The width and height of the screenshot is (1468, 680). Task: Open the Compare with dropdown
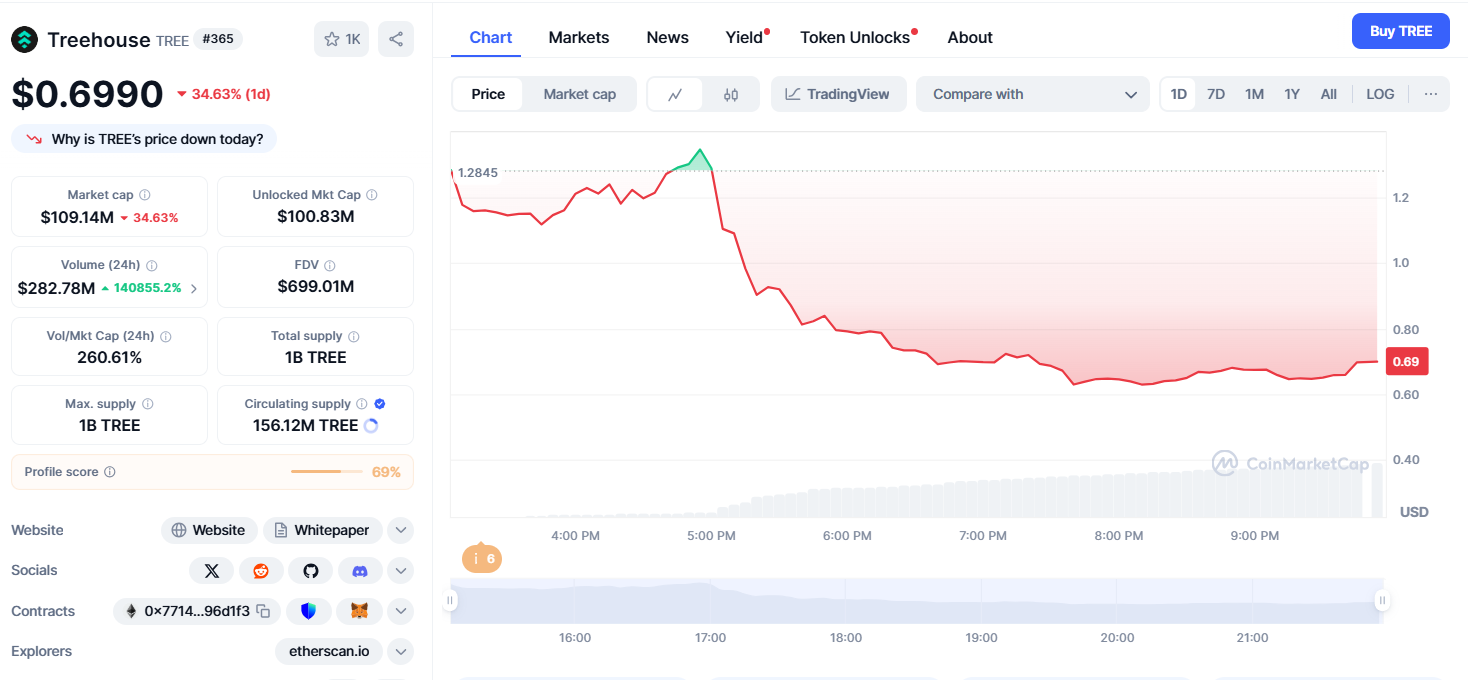pyautogui.click(x=1033, y=94)
